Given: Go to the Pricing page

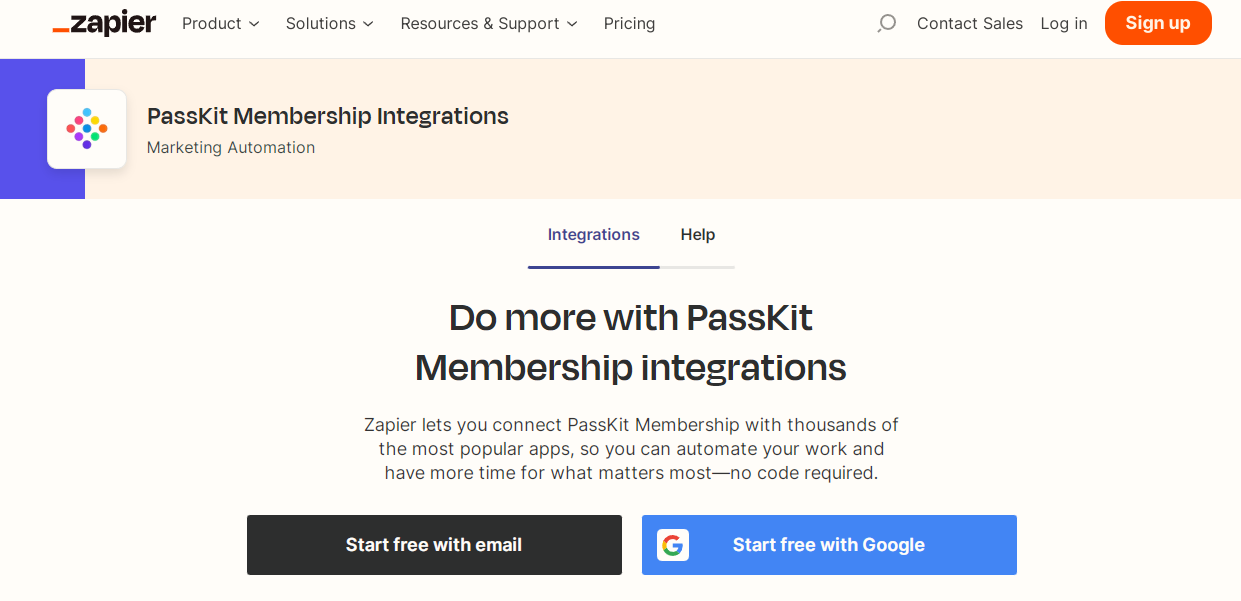Looking at the screenshot, I should click(629, 23).
